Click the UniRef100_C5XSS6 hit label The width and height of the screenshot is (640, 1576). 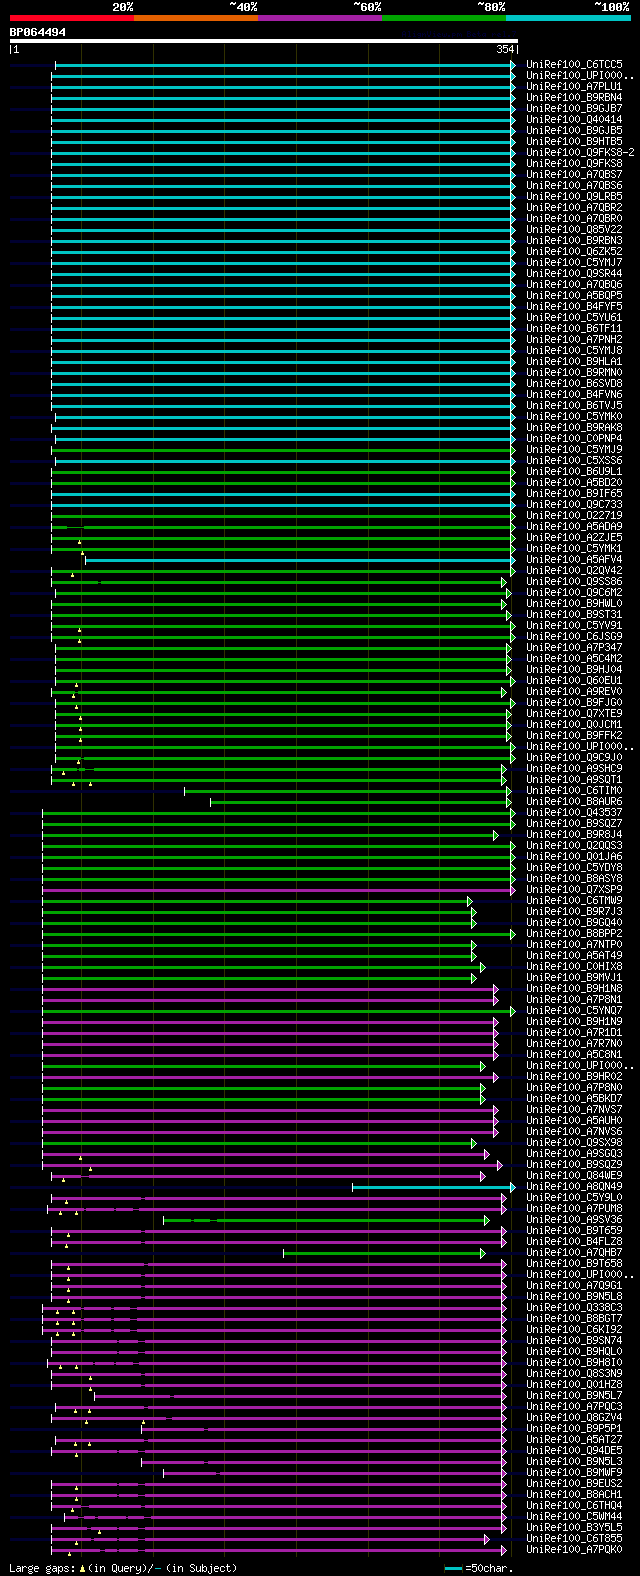coord(574,460)
